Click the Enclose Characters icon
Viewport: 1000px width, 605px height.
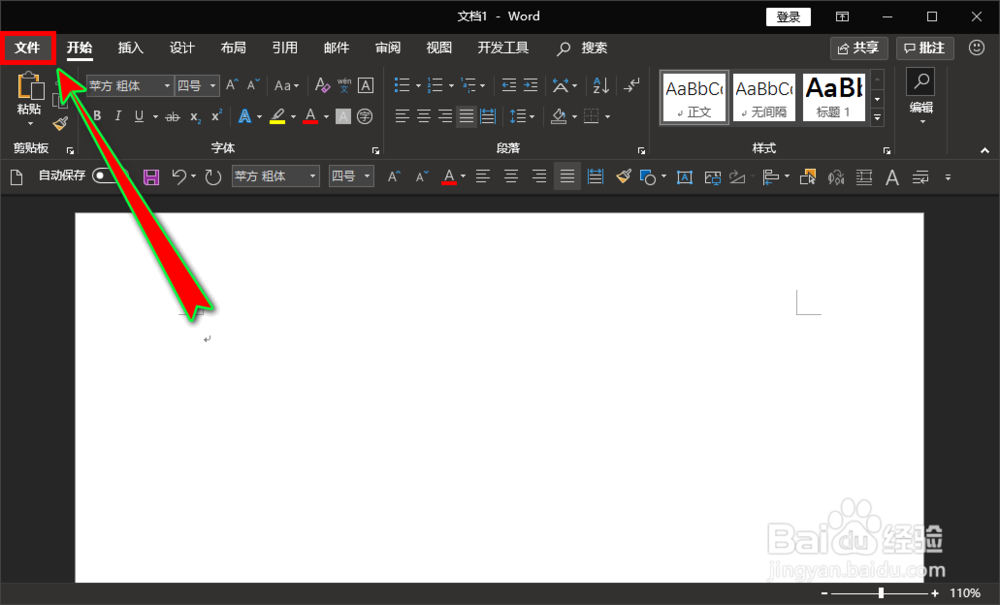[365, 116]
